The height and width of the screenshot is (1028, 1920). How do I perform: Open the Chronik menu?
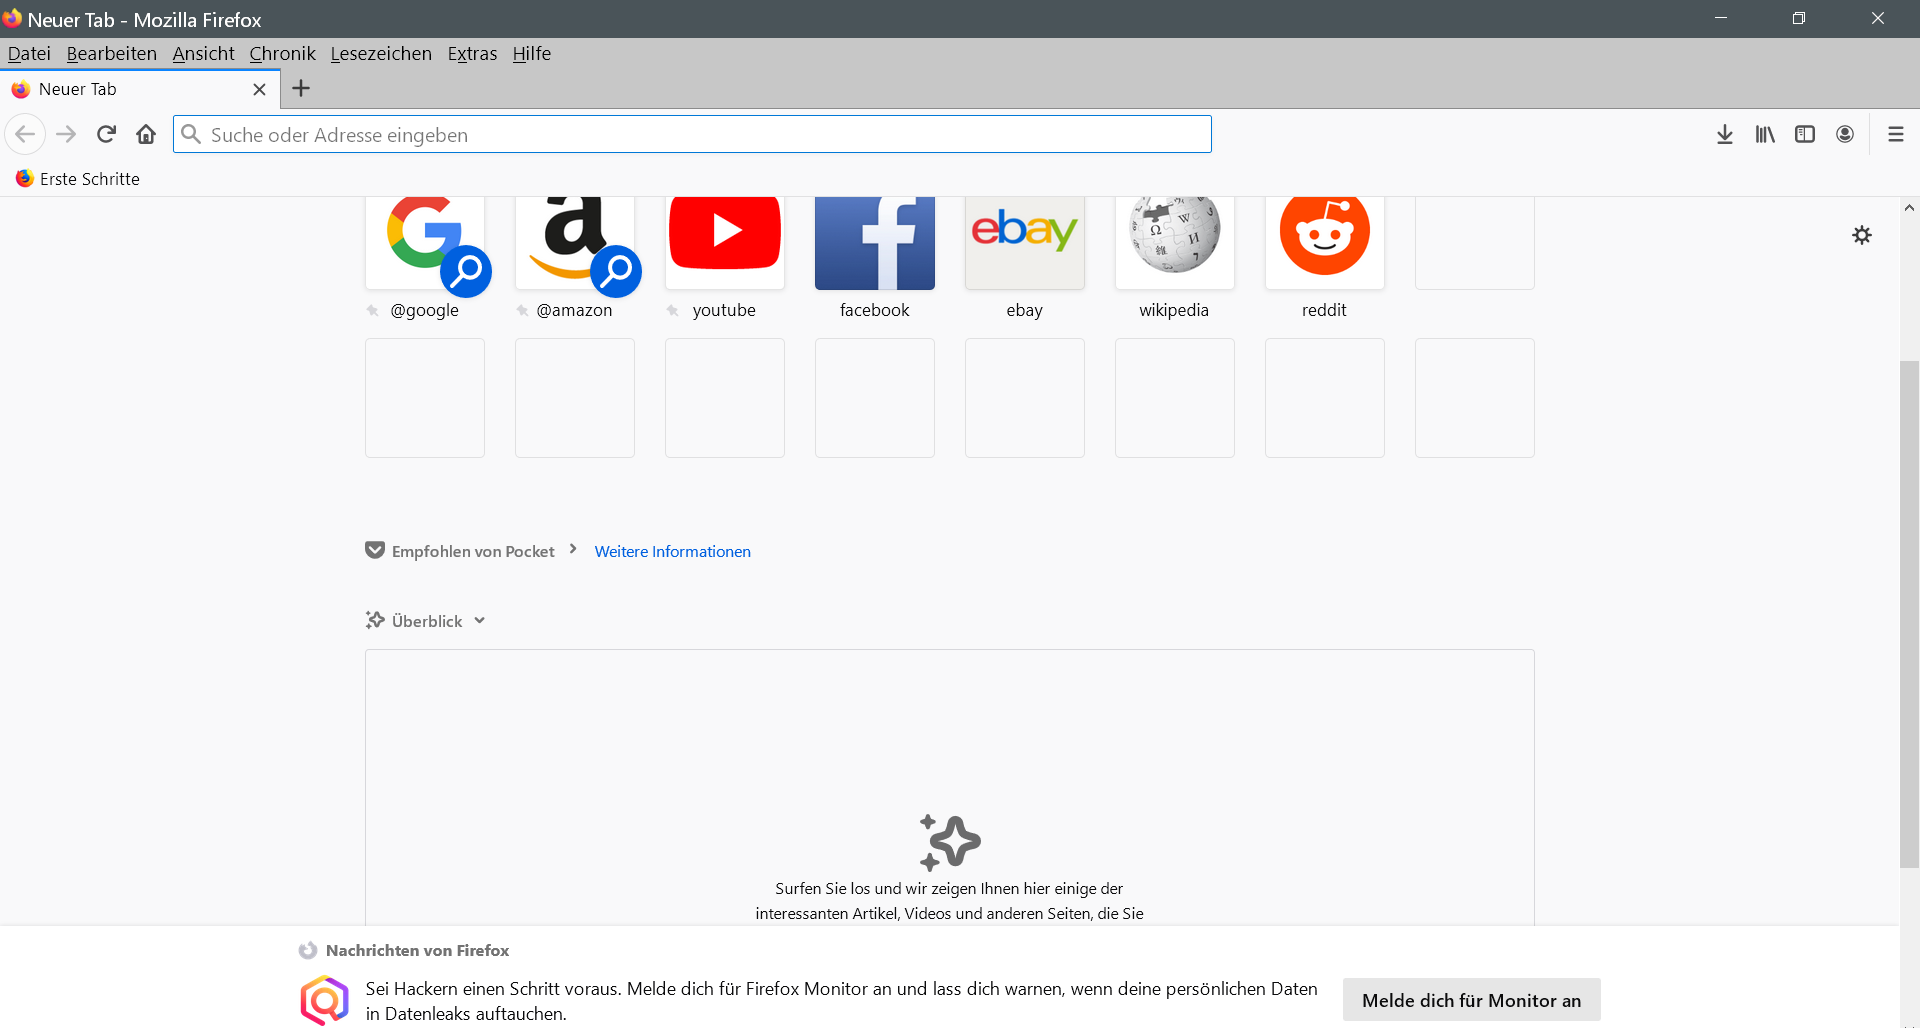[x=282, y=54]
